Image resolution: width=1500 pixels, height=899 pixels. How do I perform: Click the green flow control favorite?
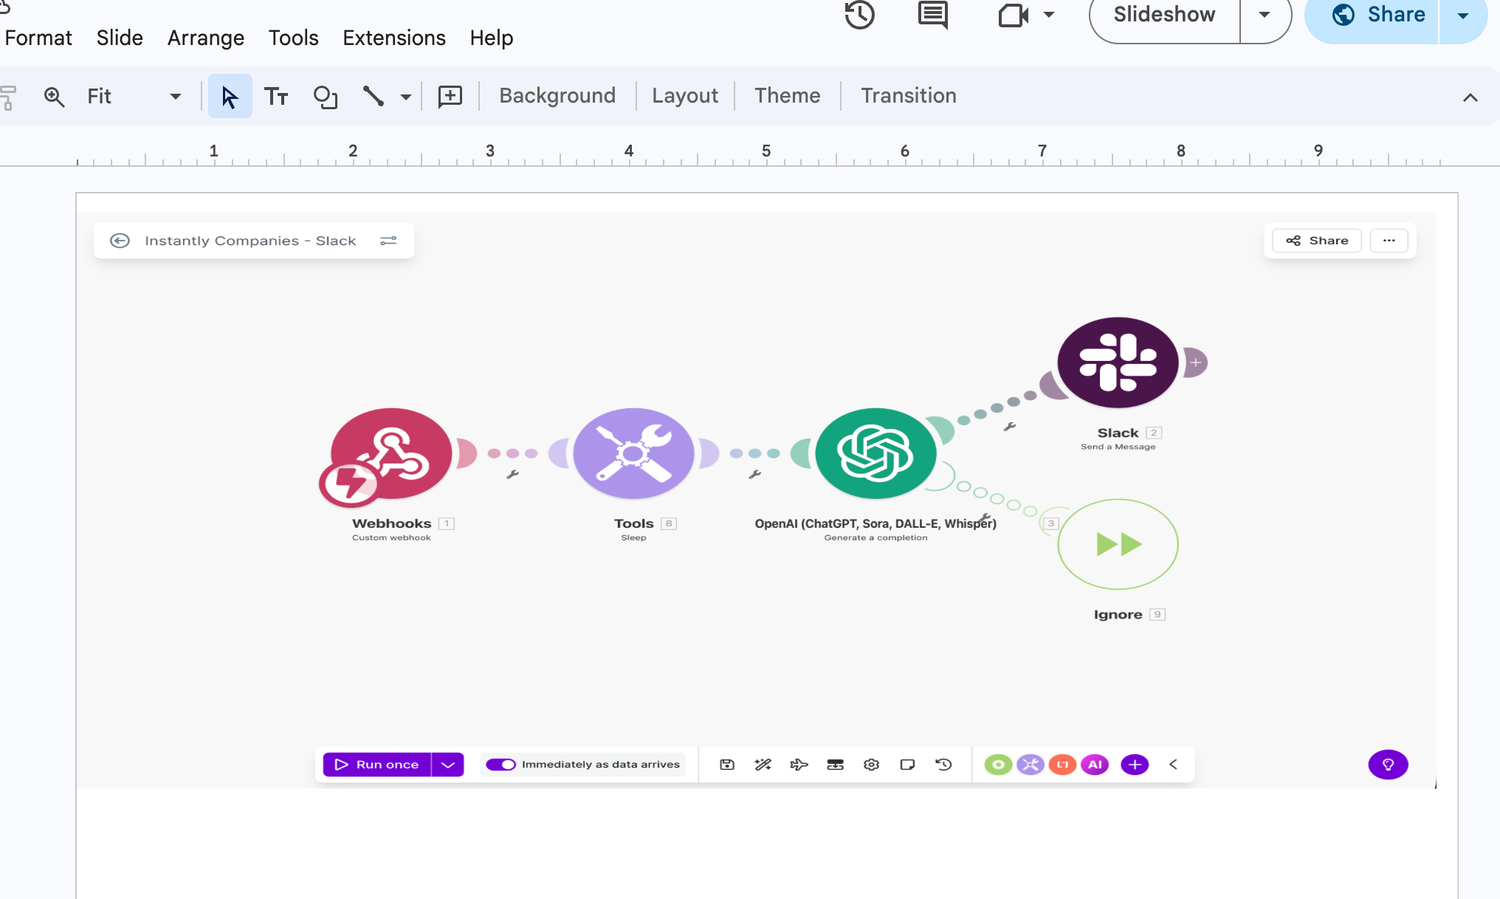coord(998,765)
